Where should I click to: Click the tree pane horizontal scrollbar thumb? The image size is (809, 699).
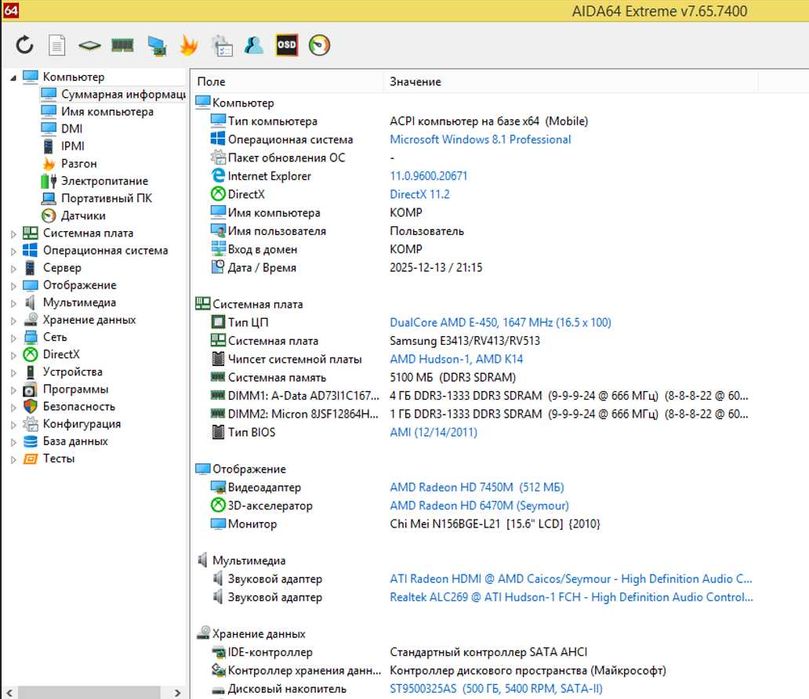pyautogui.click(x=88, y=692)
